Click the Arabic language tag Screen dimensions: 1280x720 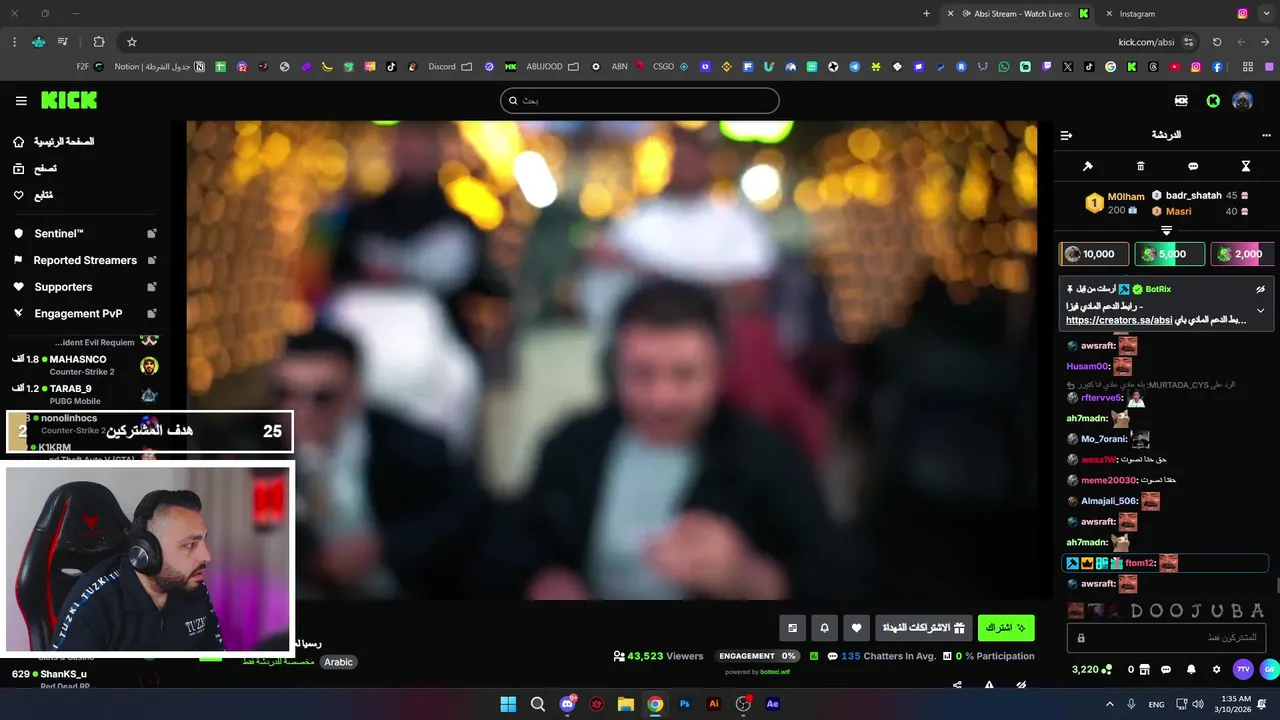coord(339,662)
